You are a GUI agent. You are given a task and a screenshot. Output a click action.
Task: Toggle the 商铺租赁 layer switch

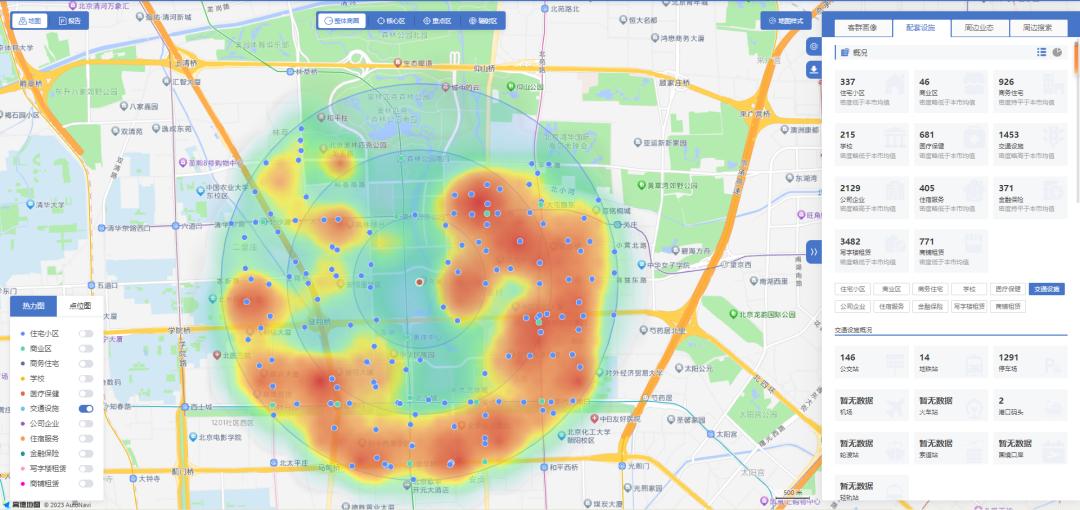[85, 484]
